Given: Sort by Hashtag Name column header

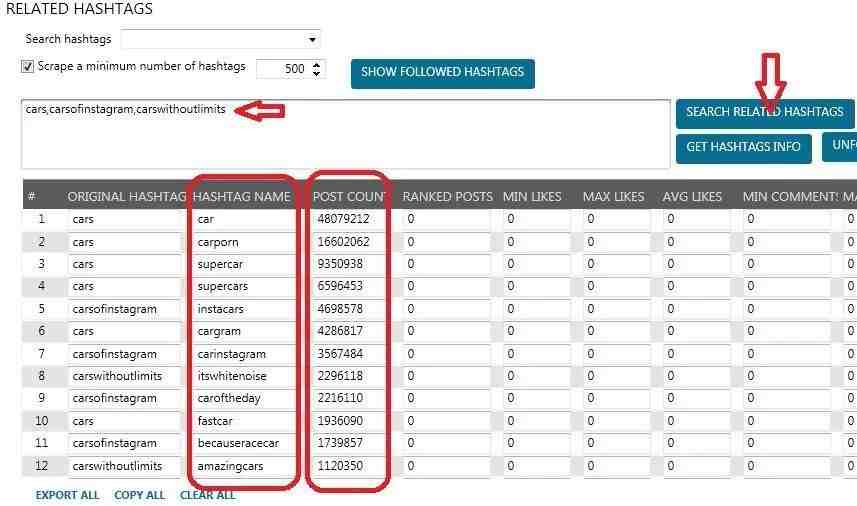Looking at the screenshot, I should tap(242, 197).
